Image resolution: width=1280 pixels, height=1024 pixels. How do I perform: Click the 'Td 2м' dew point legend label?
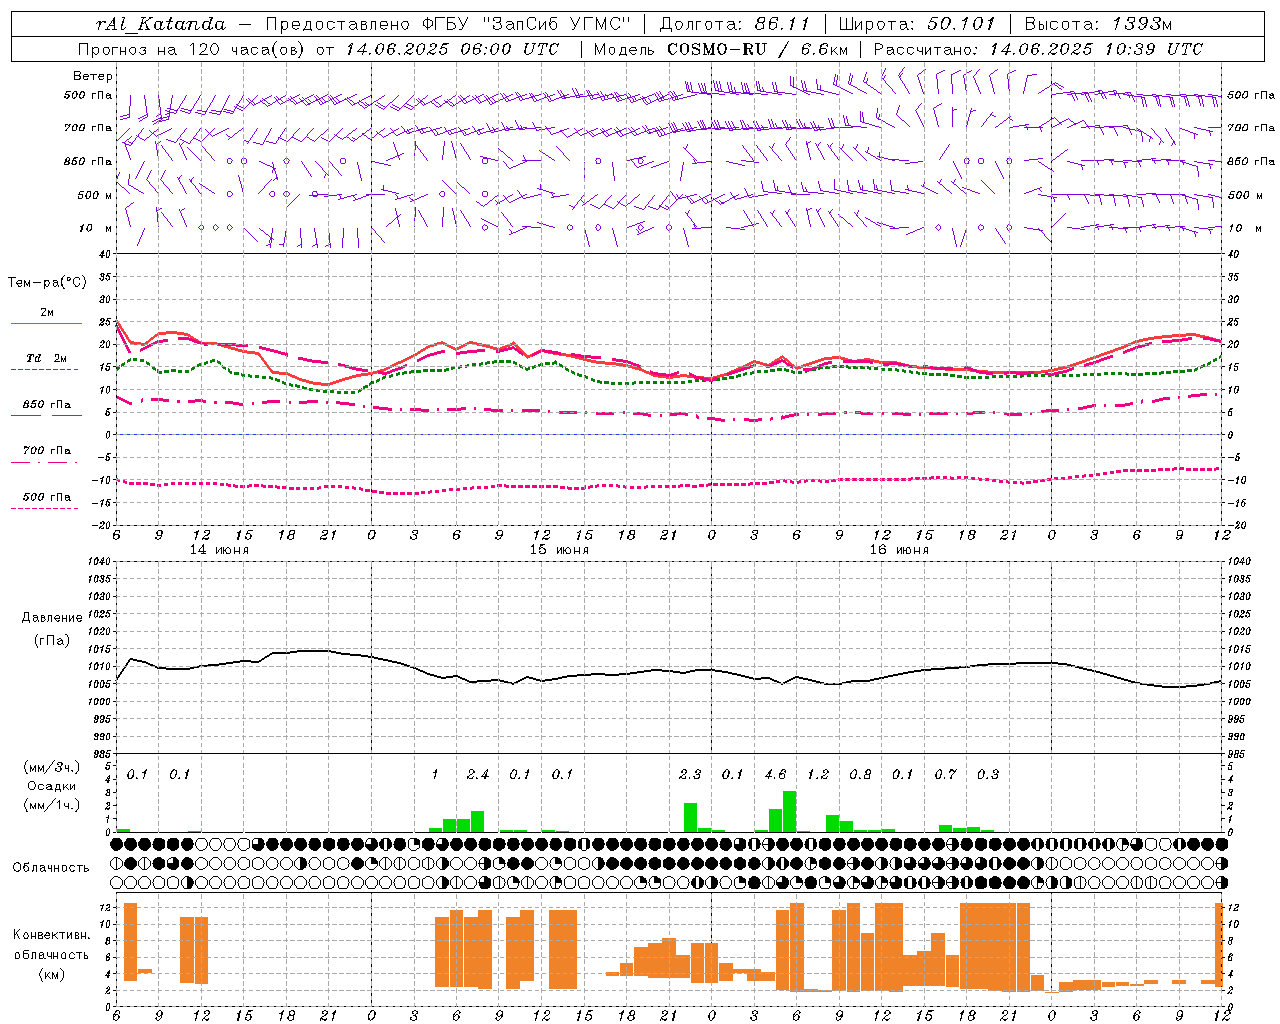[x=47, y=358]
